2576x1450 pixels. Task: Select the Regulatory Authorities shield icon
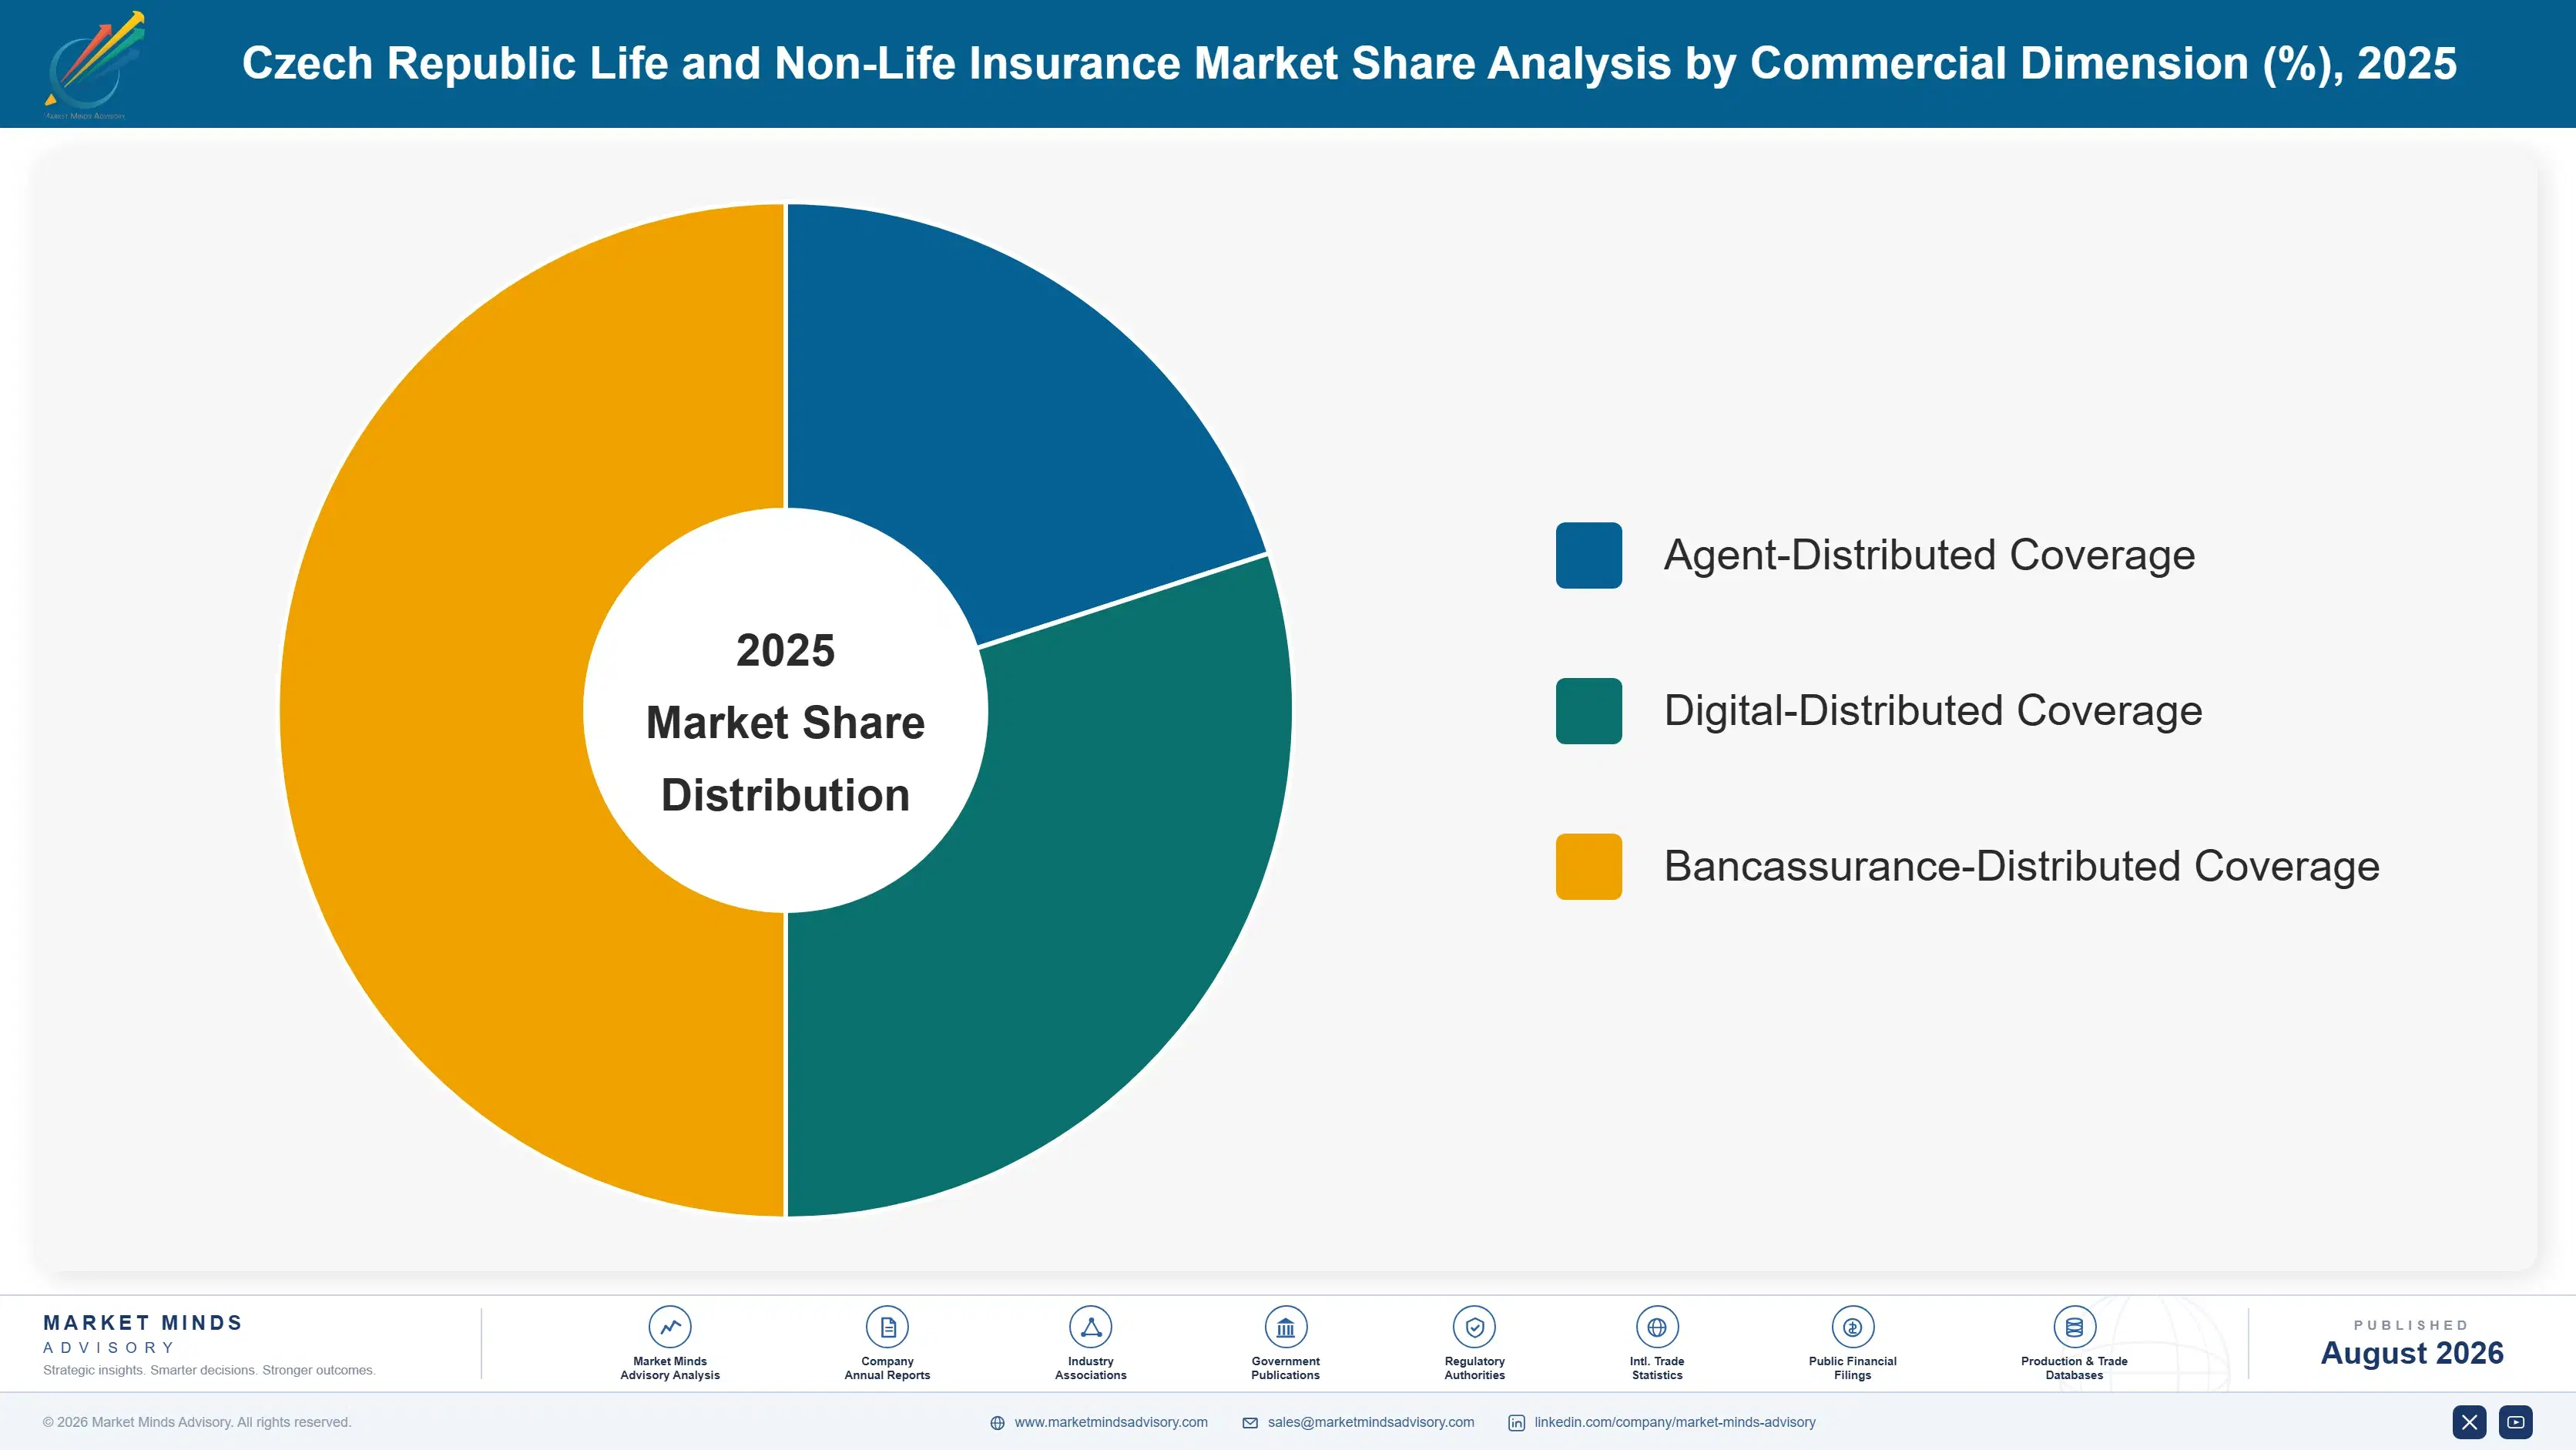pyautogui.click(x=1474, y=1327)
